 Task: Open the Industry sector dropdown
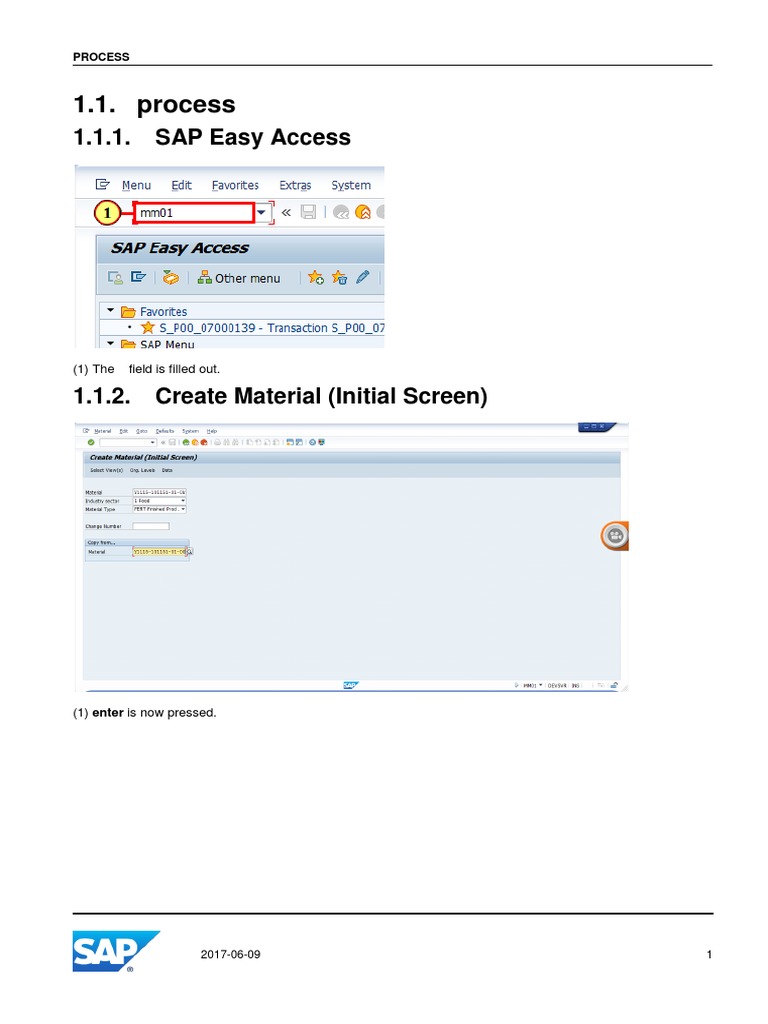point(183,501)
